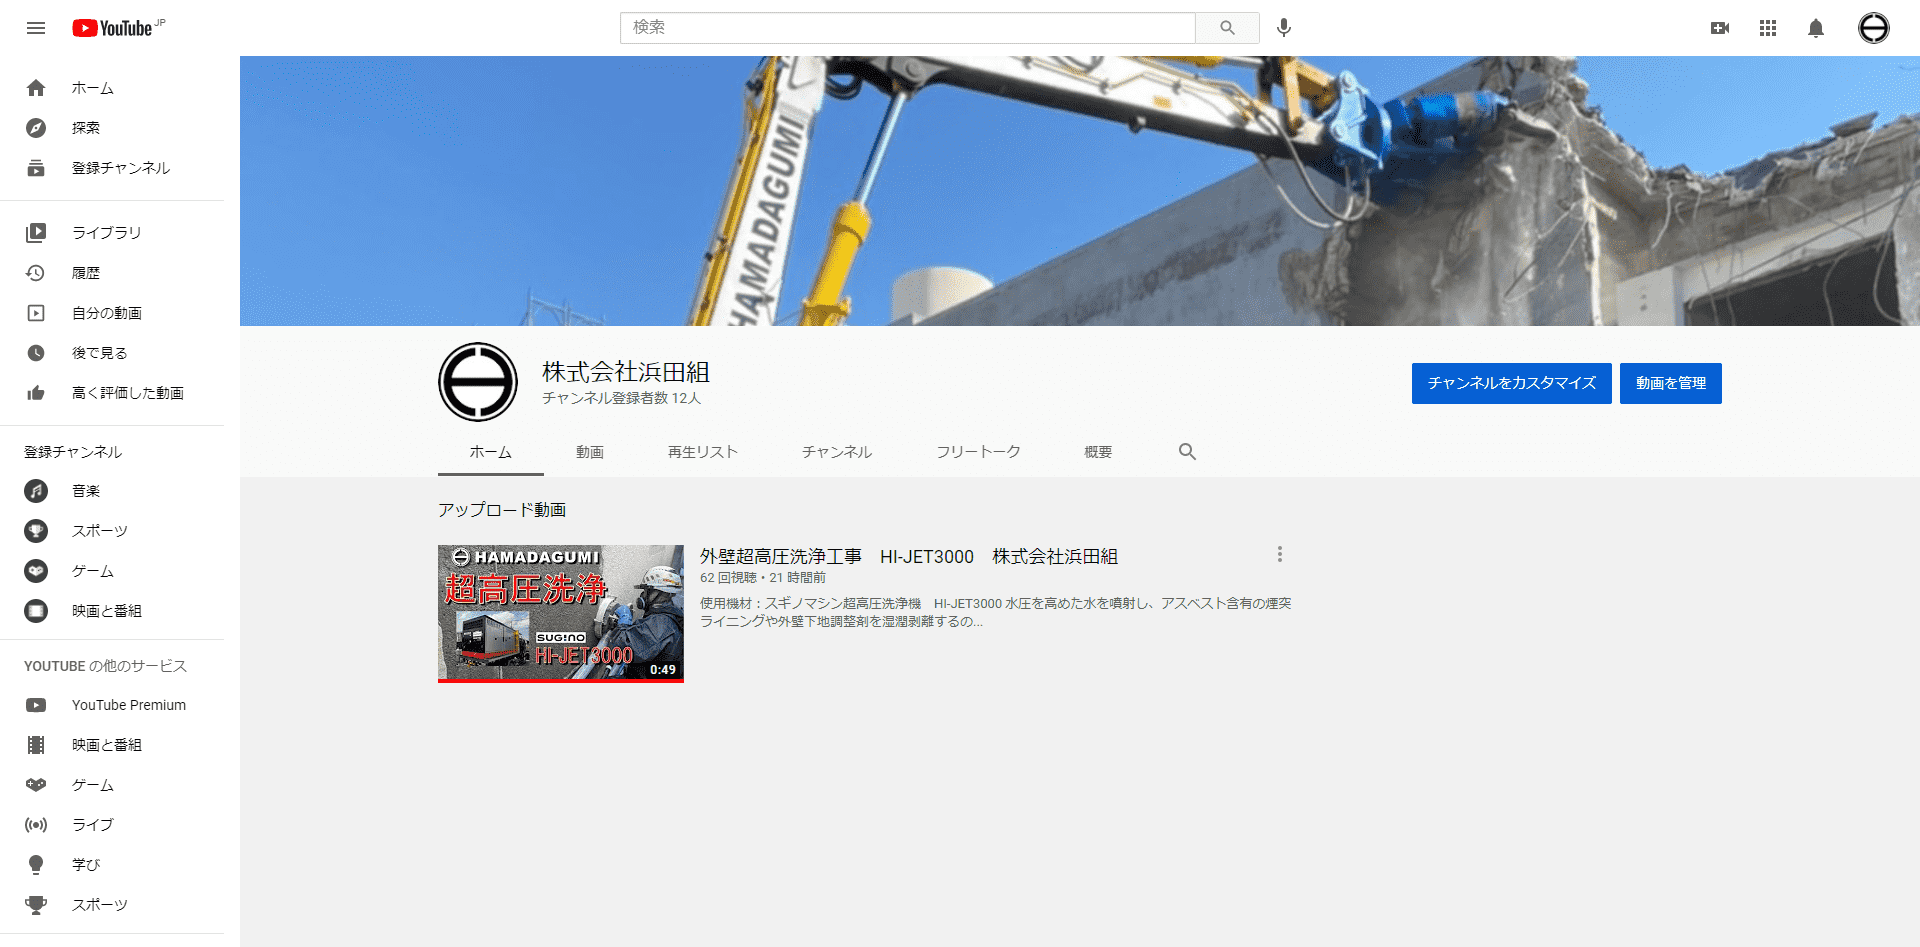This screenshot has height=947, width=1920.
Task: Open notifications bell
Action: point(1816,28)
